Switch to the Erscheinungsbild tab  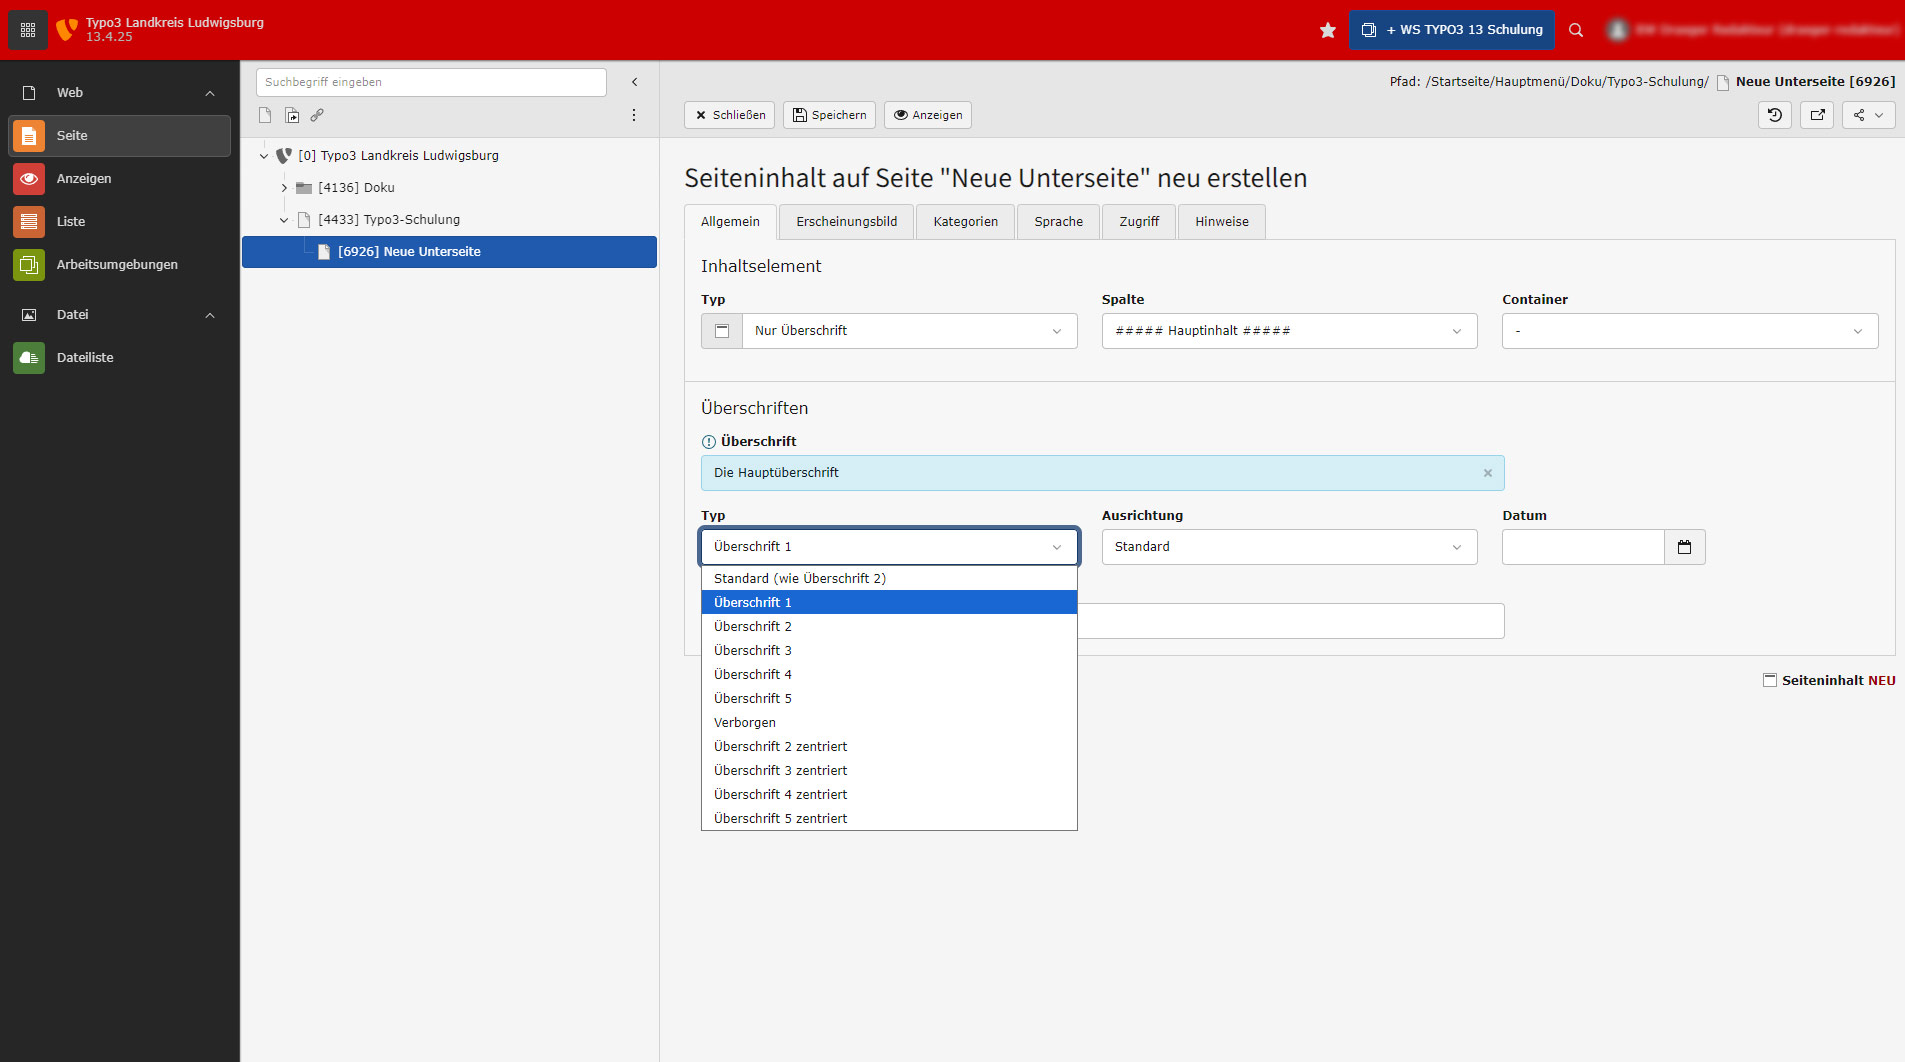click(846, 222)
